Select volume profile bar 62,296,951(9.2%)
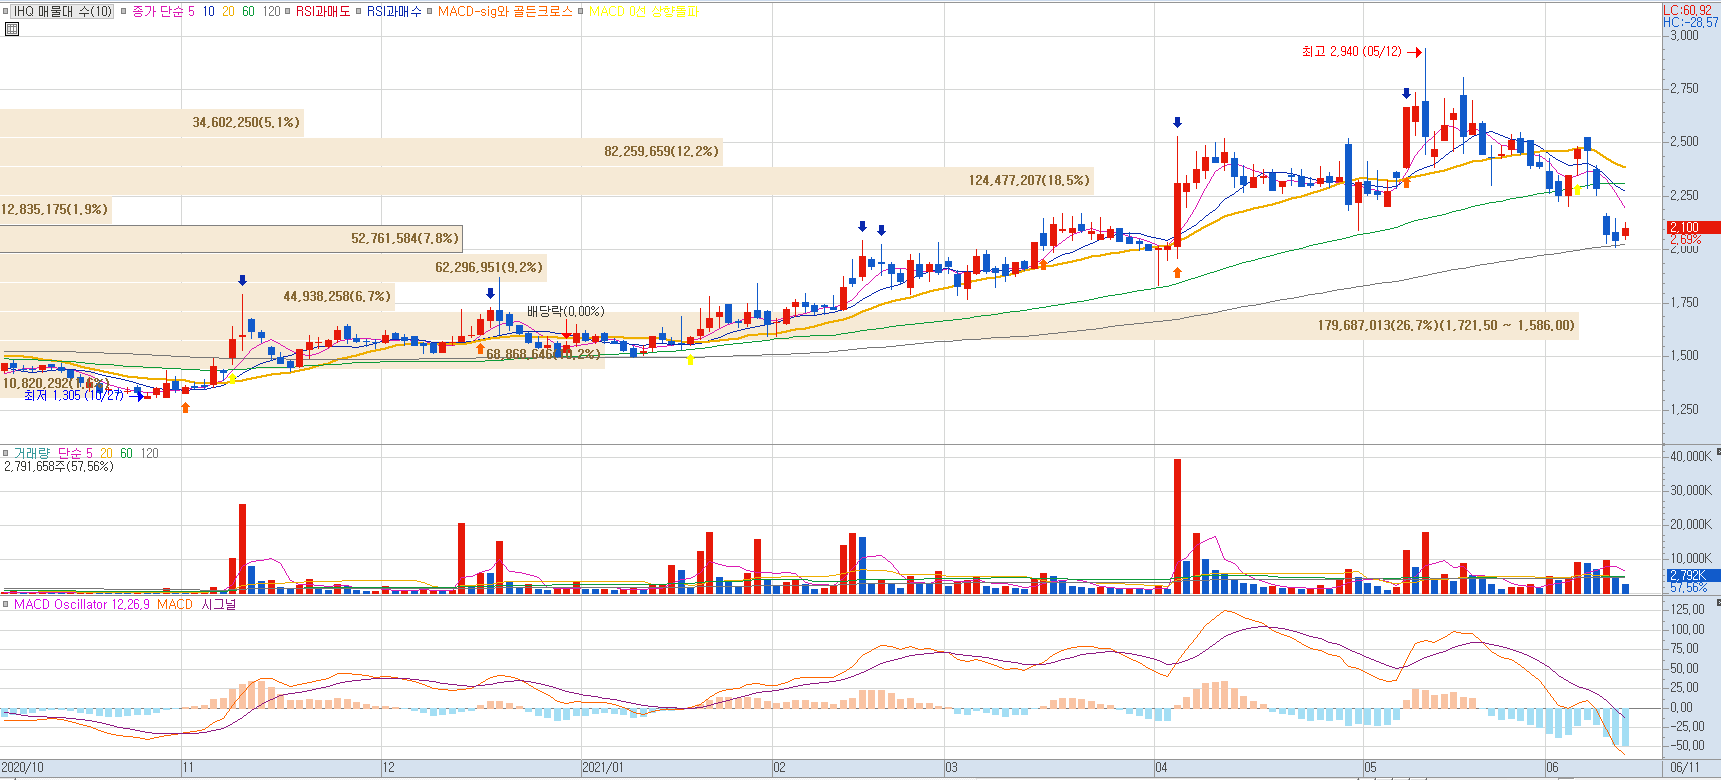Image resolution: width=1721 pixels, height=780 pixels. click(273, 268)
